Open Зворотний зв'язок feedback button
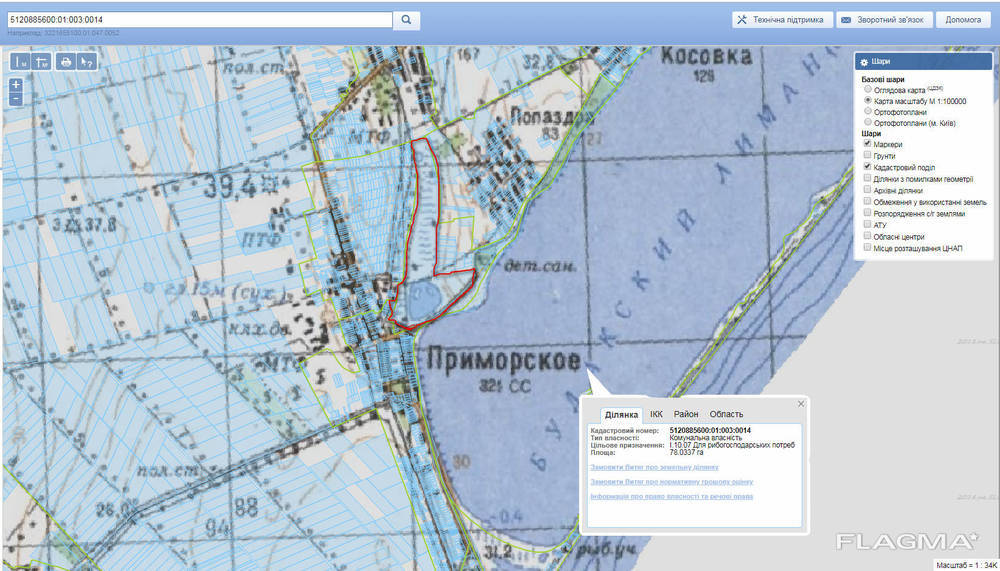The height and width of the screenshot is (571, 1000). 882,19
